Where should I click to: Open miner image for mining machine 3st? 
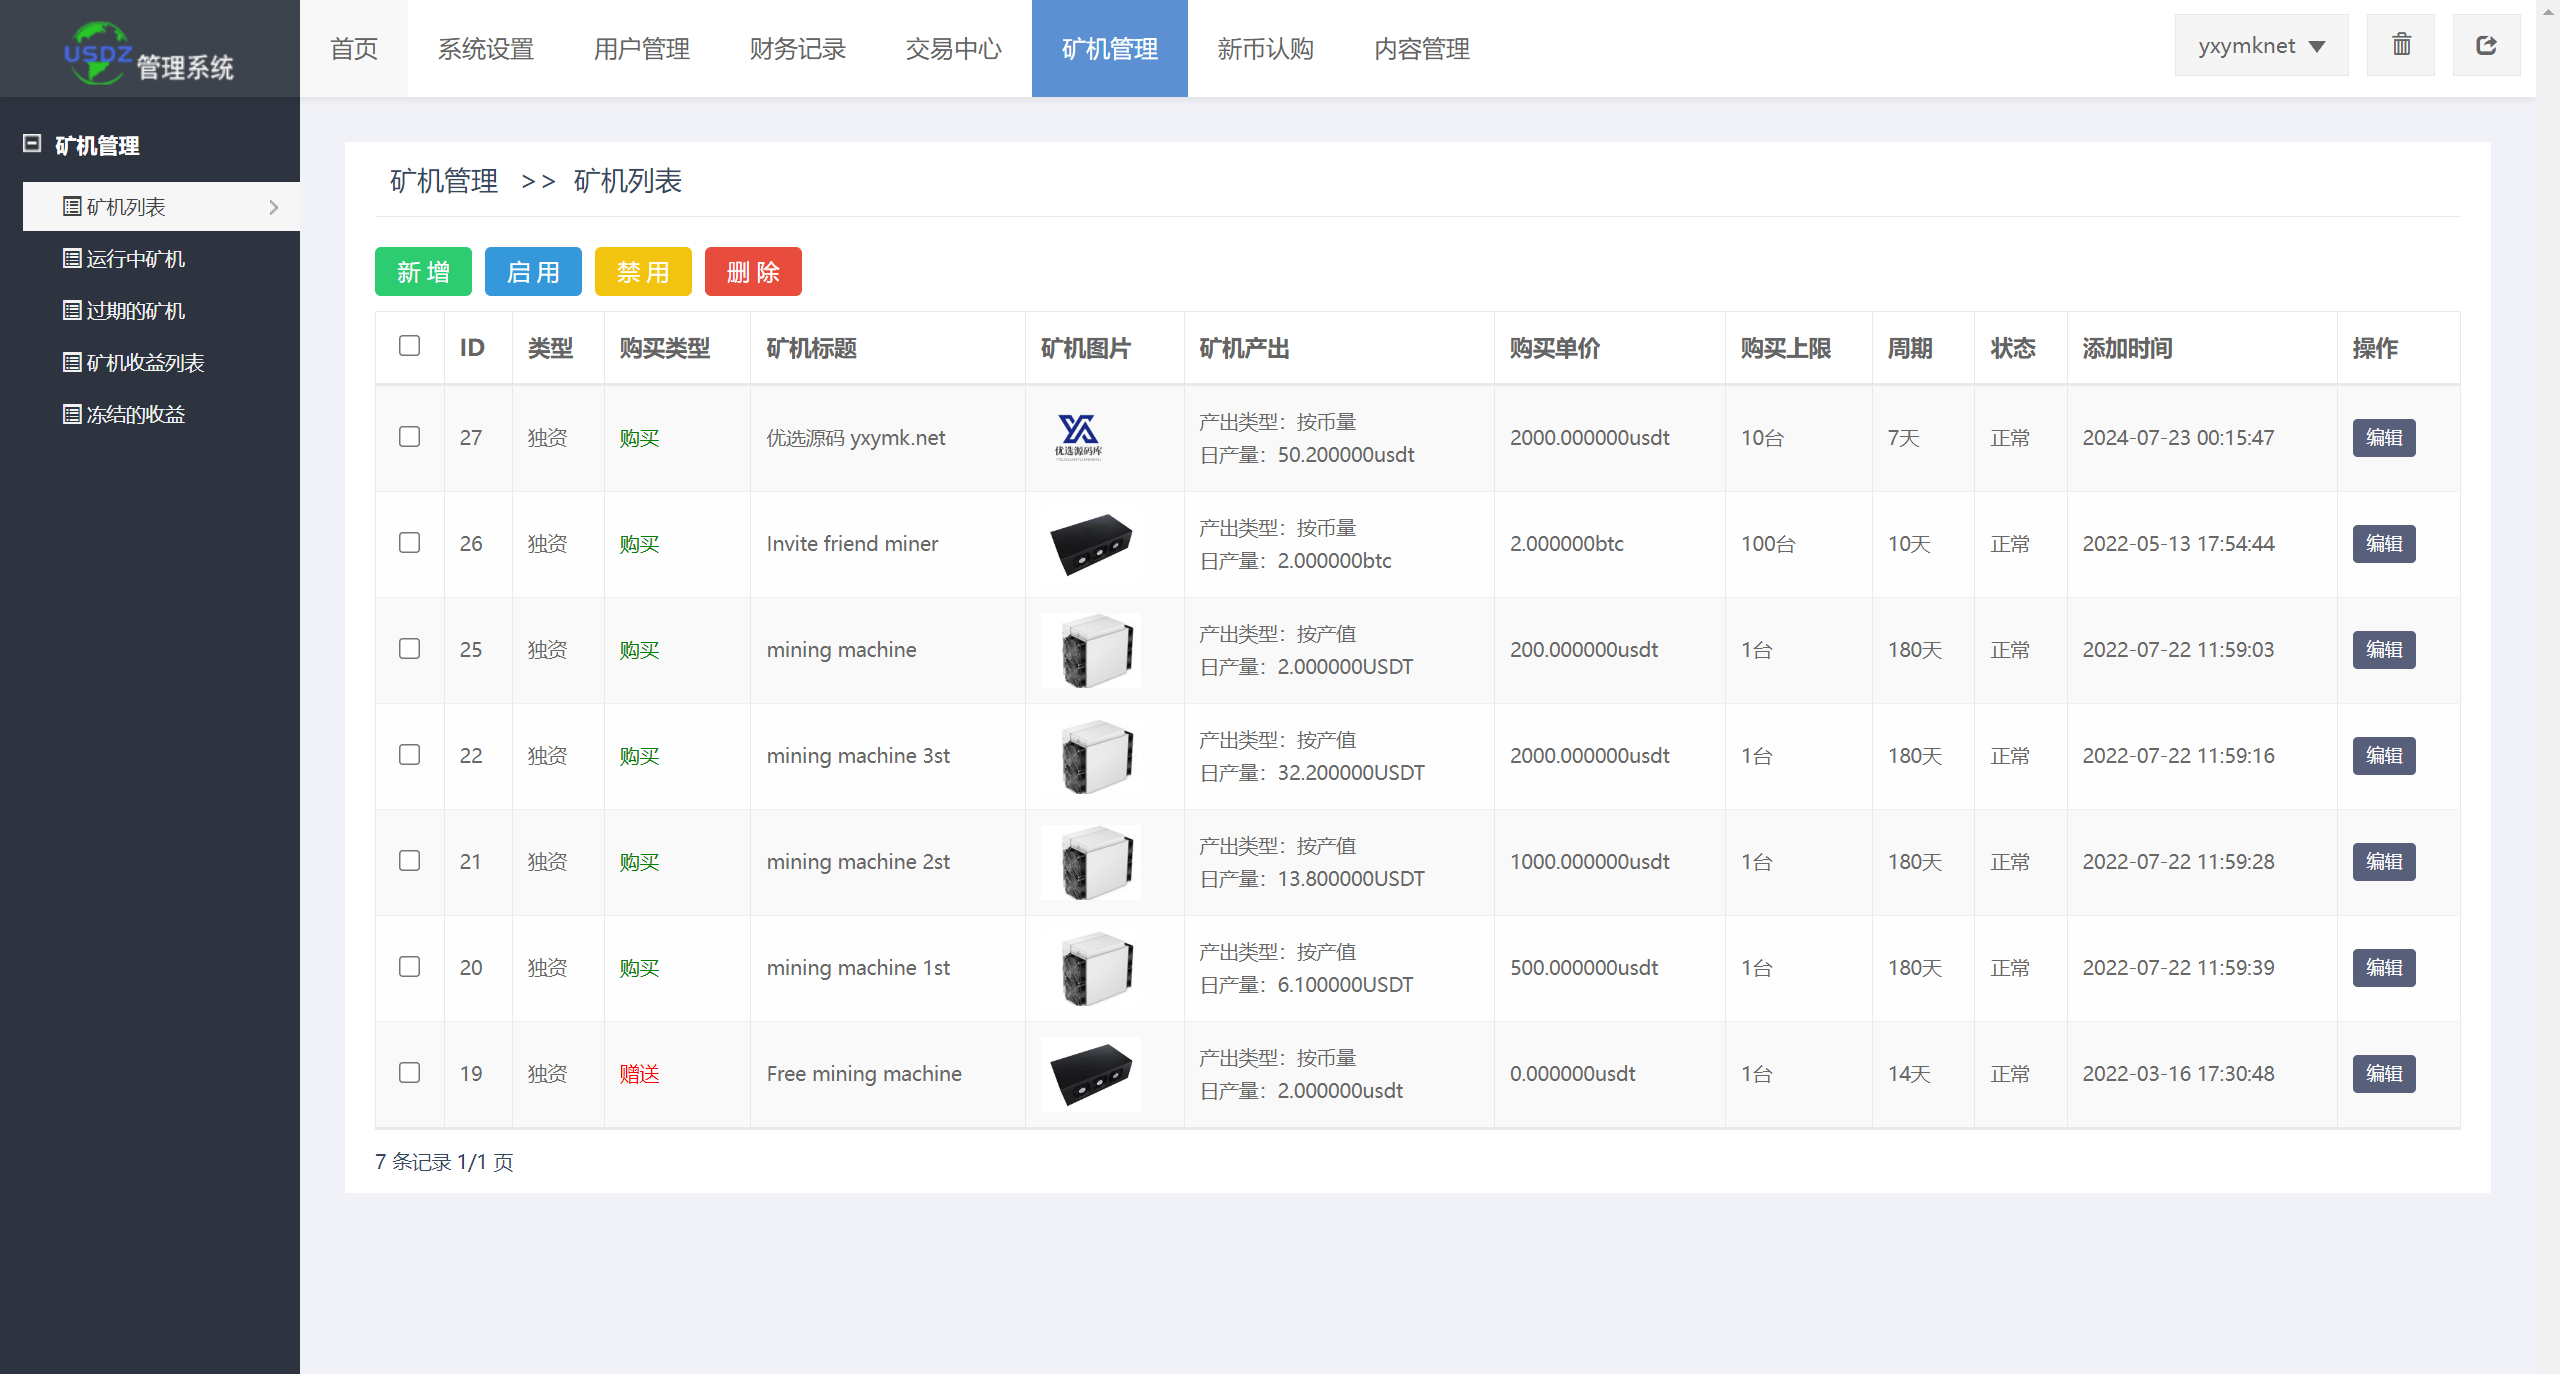(1091, 756)
